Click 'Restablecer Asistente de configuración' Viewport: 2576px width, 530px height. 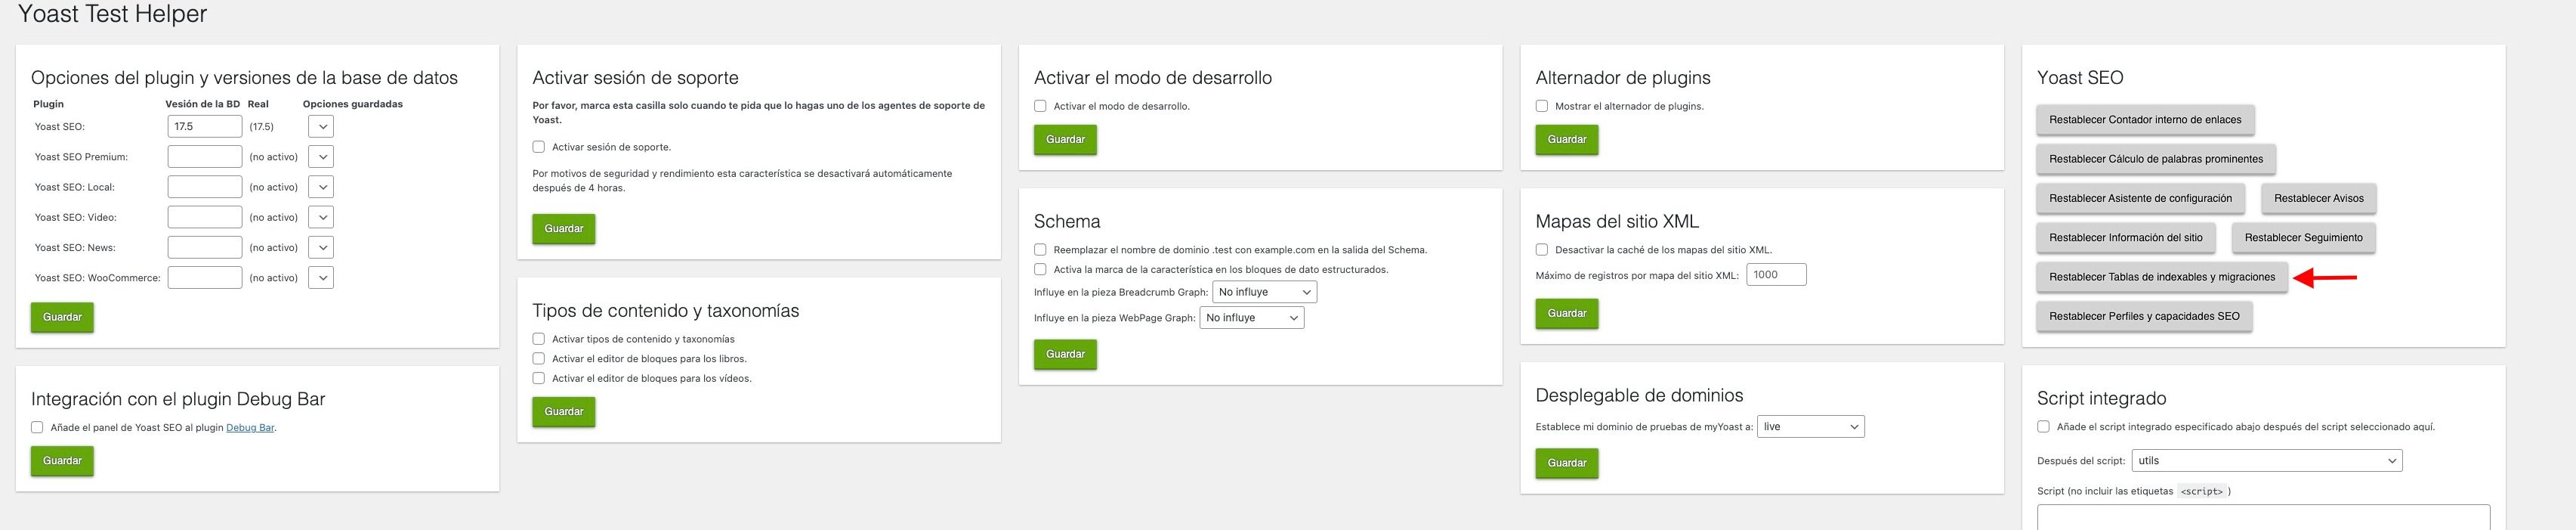tap(2140, 199)
